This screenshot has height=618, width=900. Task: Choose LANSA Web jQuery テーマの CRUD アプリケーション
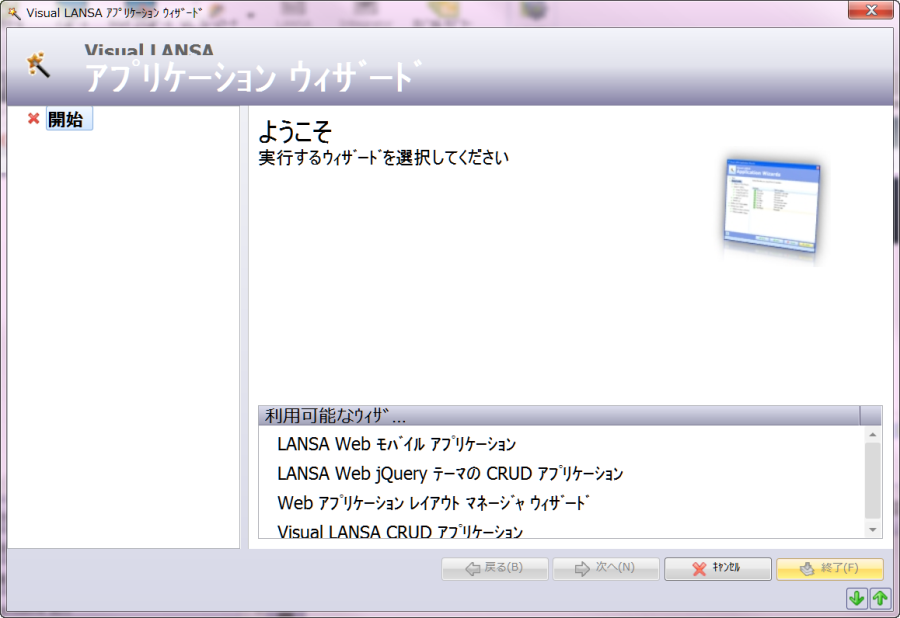450,473
